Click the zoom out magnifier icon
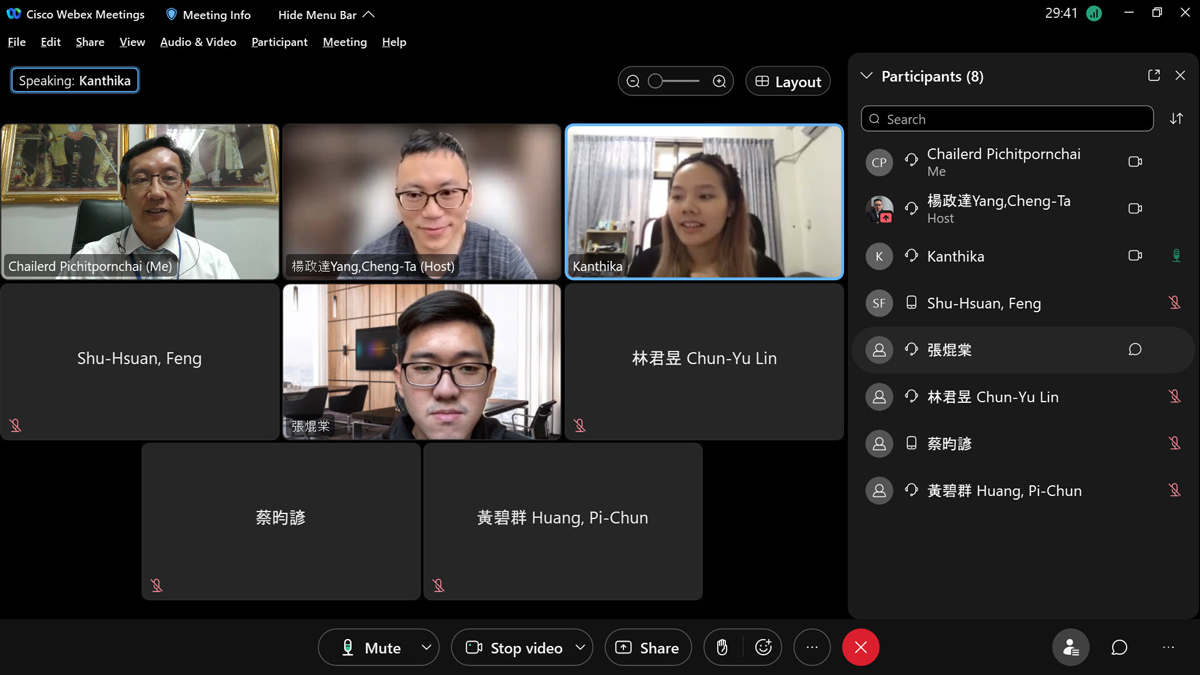 point(633,82)
